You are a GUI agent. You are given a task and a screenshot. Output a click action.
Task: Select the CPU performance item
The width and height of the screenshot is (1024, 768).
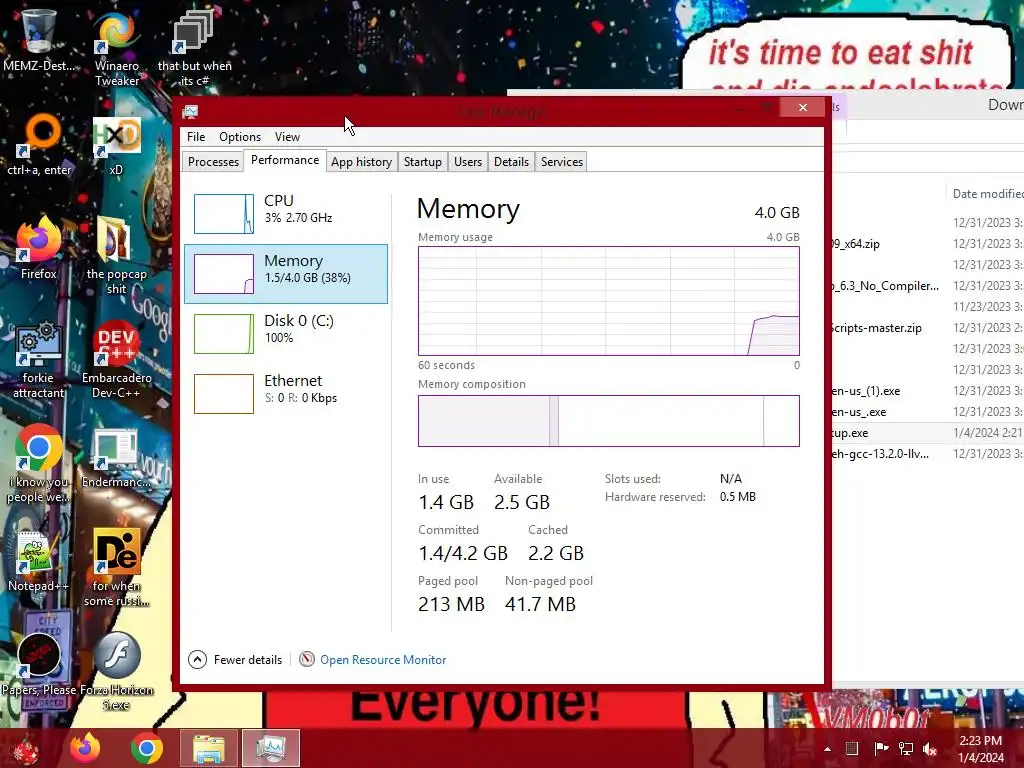click(x=286, y=214)
